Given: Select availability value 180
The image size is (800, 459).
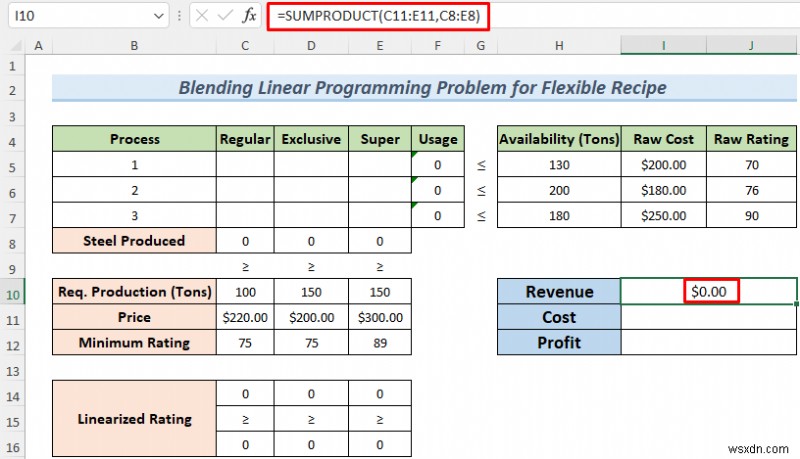Looking at the screenshot, I should 559,215.
